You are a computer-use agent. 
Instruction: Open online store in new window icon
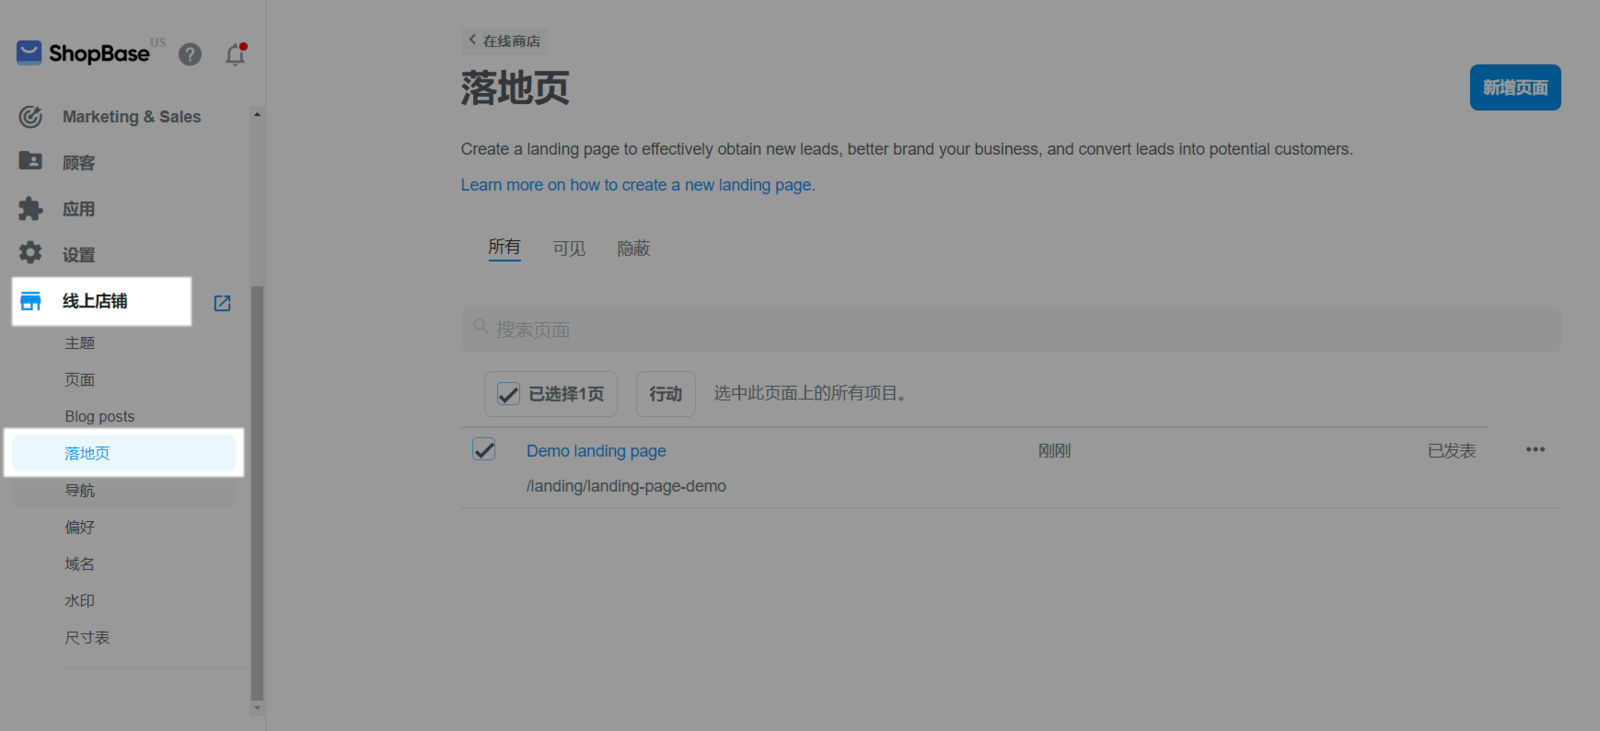[222, 303]
